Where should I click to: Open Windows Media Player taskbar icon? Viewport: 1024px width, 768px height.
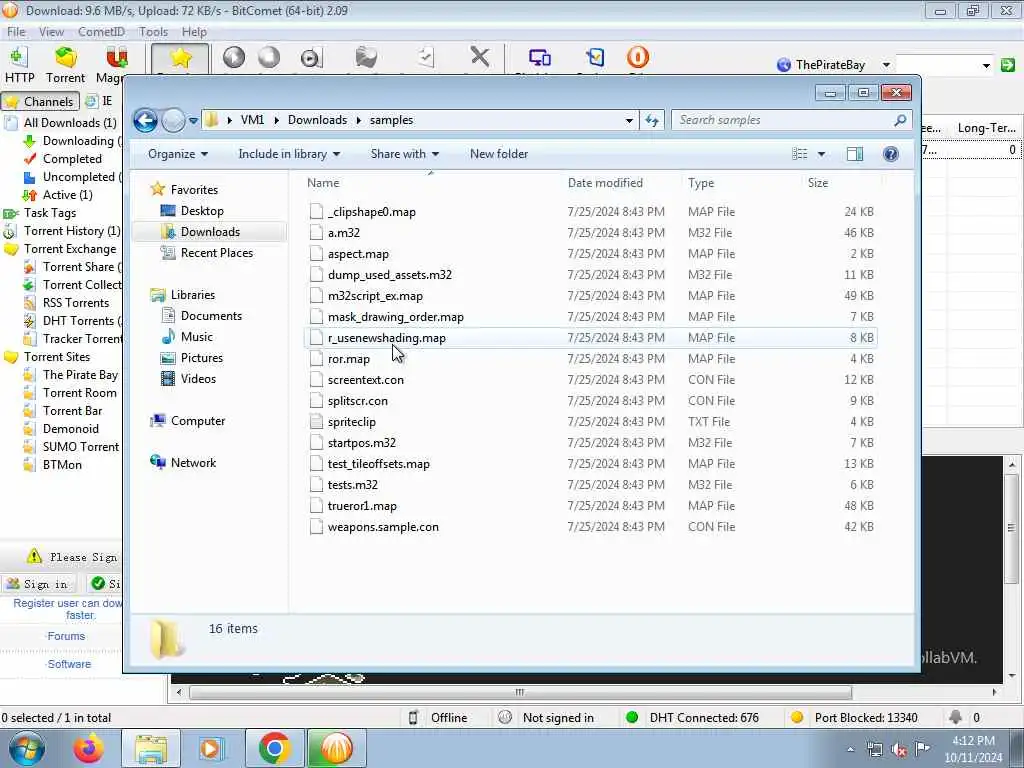(211, 748)
